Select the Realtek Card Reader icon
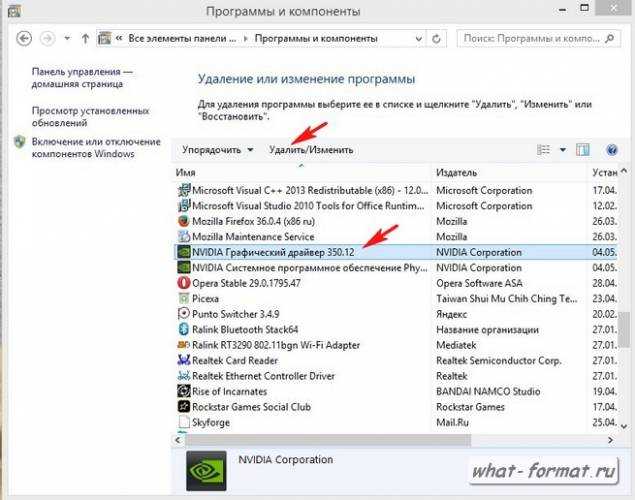Image resolution: width=635 pixels, height=500 pixels. tap(184, 360)
